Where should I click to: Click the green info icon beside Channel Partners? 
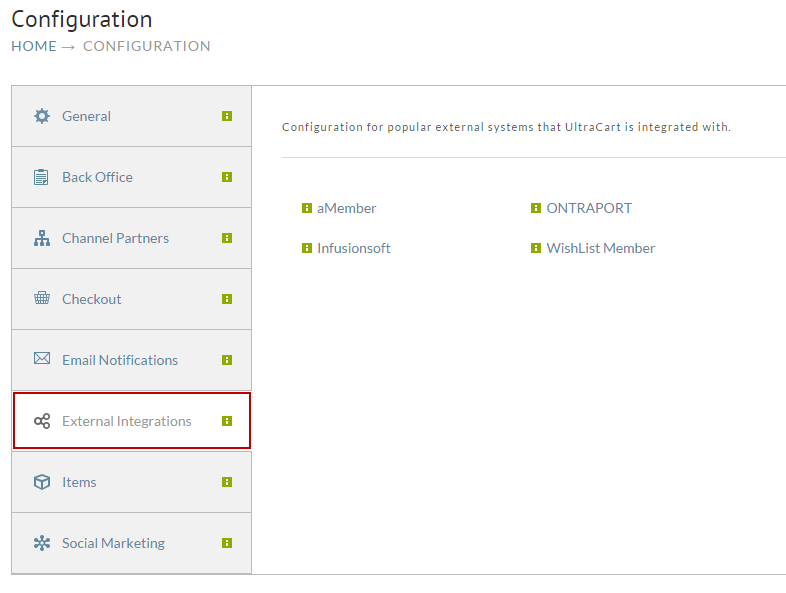click(227, 238)
